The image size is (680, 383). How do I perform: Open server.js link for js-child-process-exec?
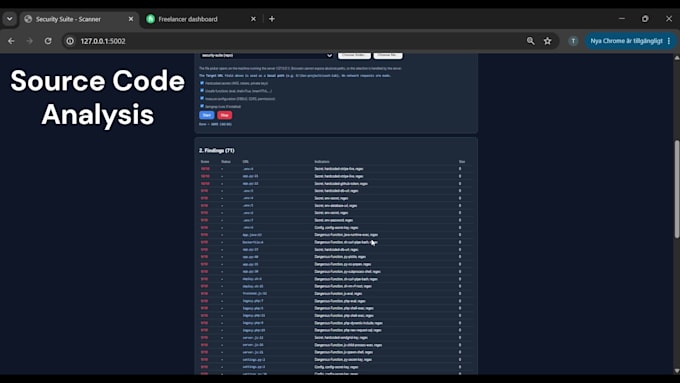253,345
